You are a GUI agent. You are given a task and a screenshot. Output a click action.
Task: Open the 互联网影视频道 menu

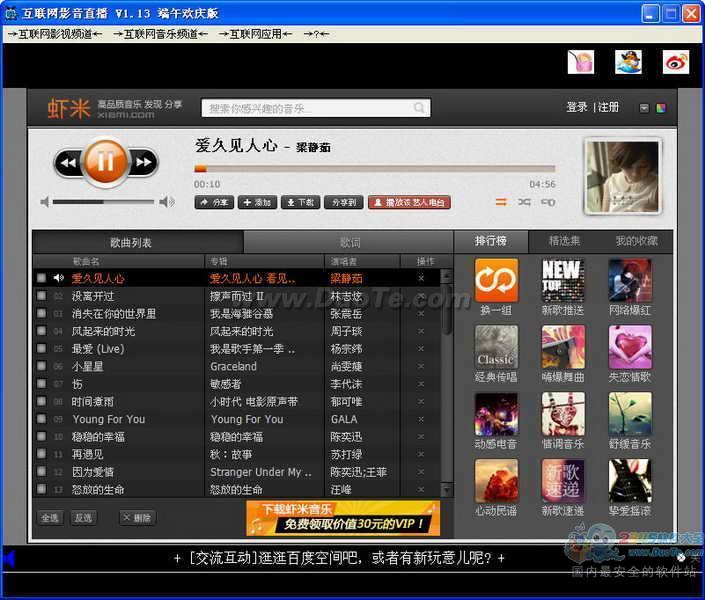55,34
